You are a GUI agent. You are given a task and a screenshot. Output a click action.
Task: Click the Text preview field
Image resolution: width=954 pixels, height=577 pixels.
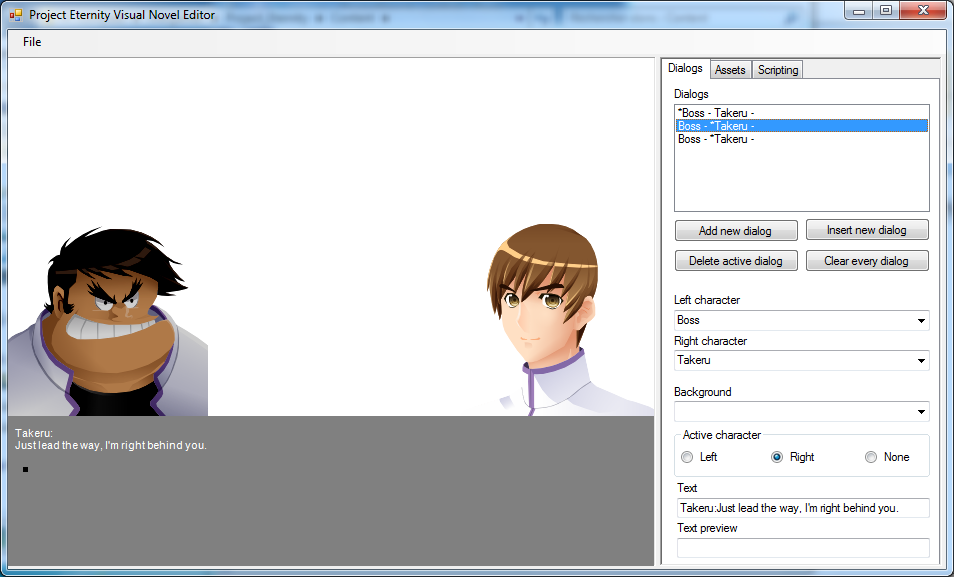pyautogui.click(x=802, y=548)
